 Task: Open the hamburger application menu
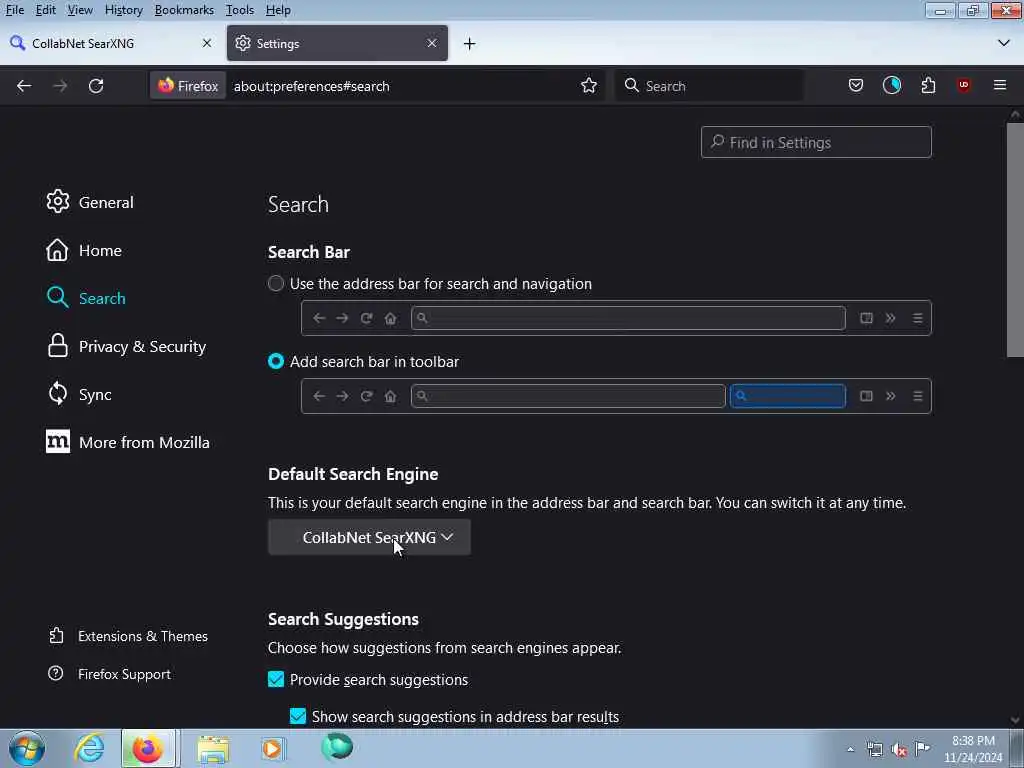coord(1000,86)
